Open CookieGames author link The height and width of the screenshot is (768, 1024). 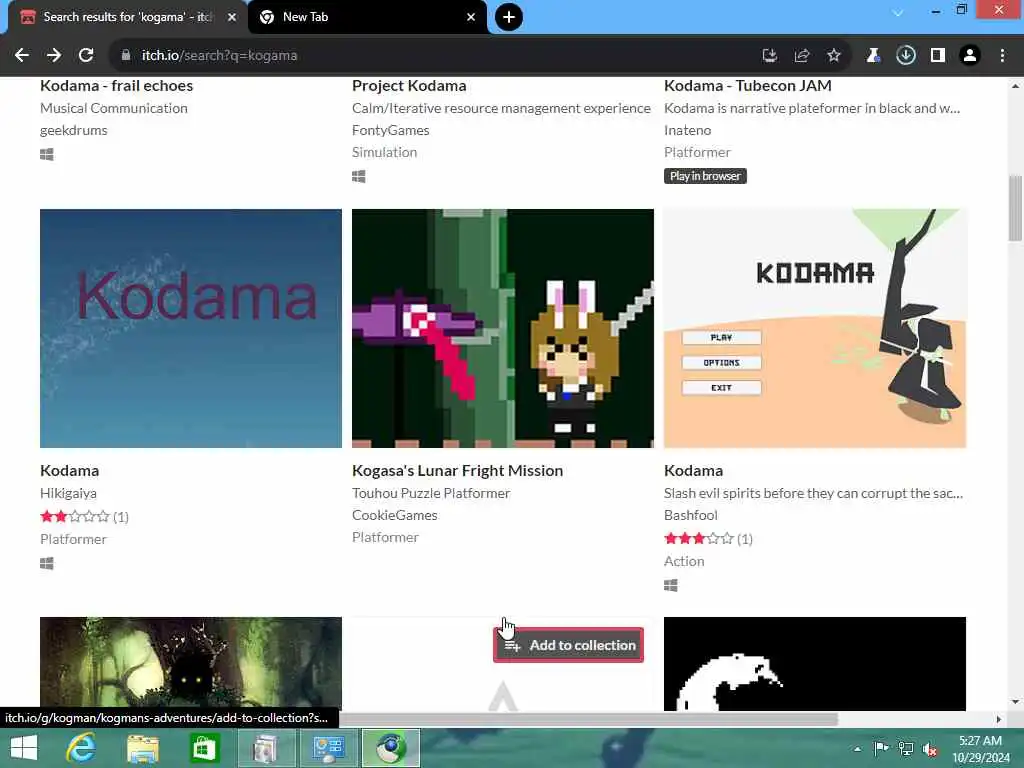click(394, 515)
